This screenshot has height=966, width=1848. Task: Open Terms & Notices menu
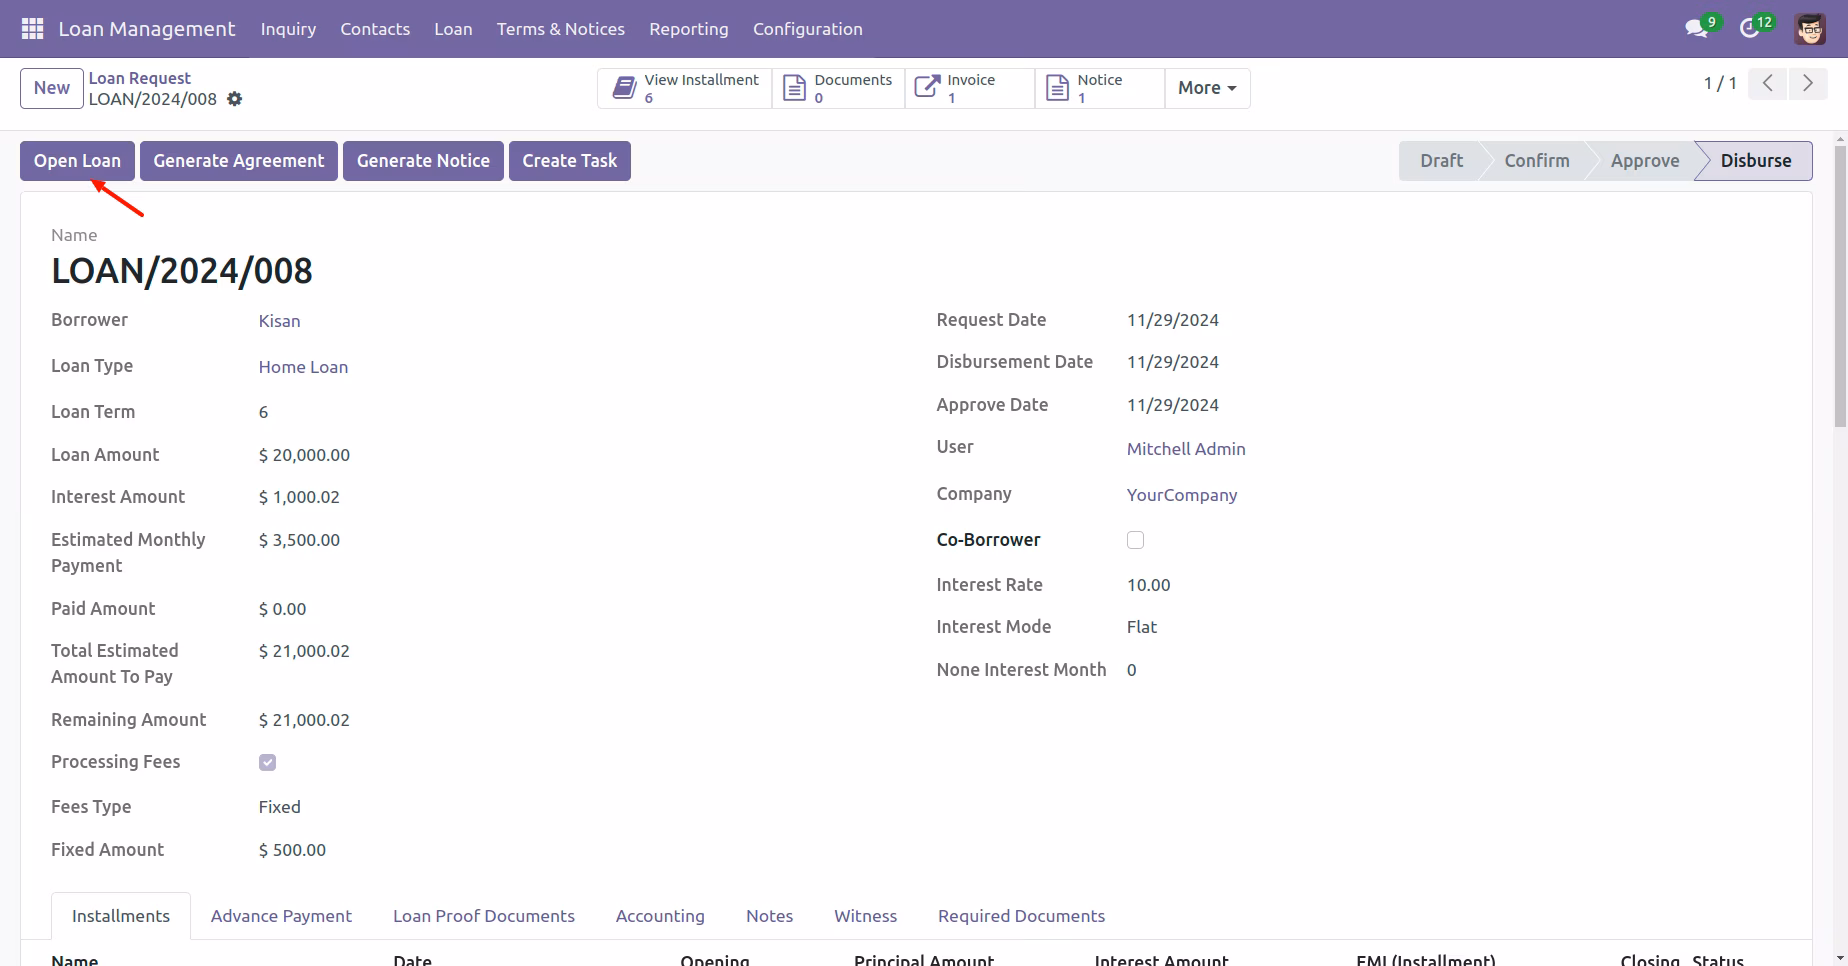tap(561, 29)
